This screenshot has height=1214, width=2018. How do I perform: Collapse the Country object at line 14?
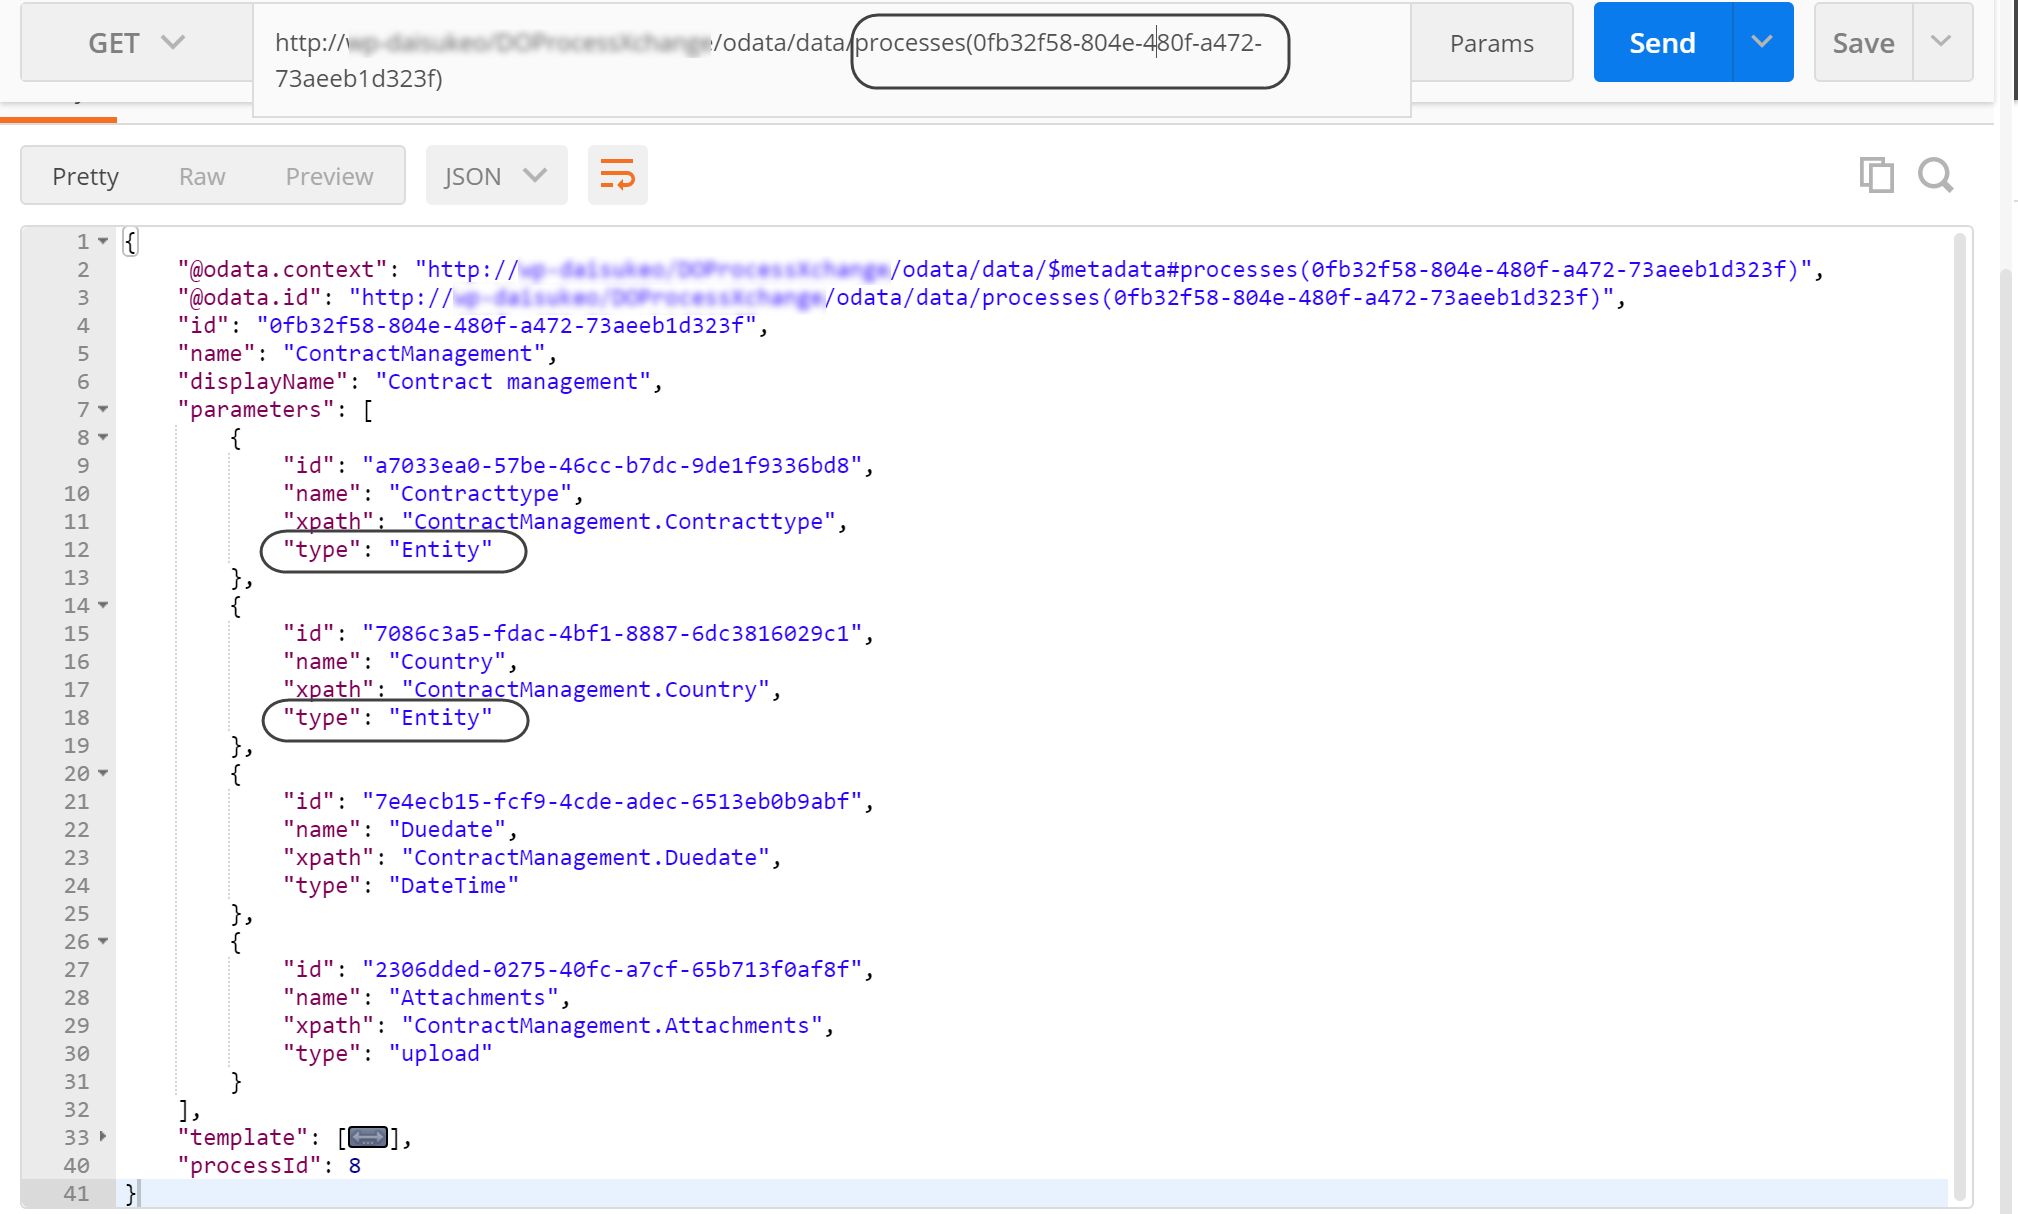pyautogui.click(x=103, y=605)
